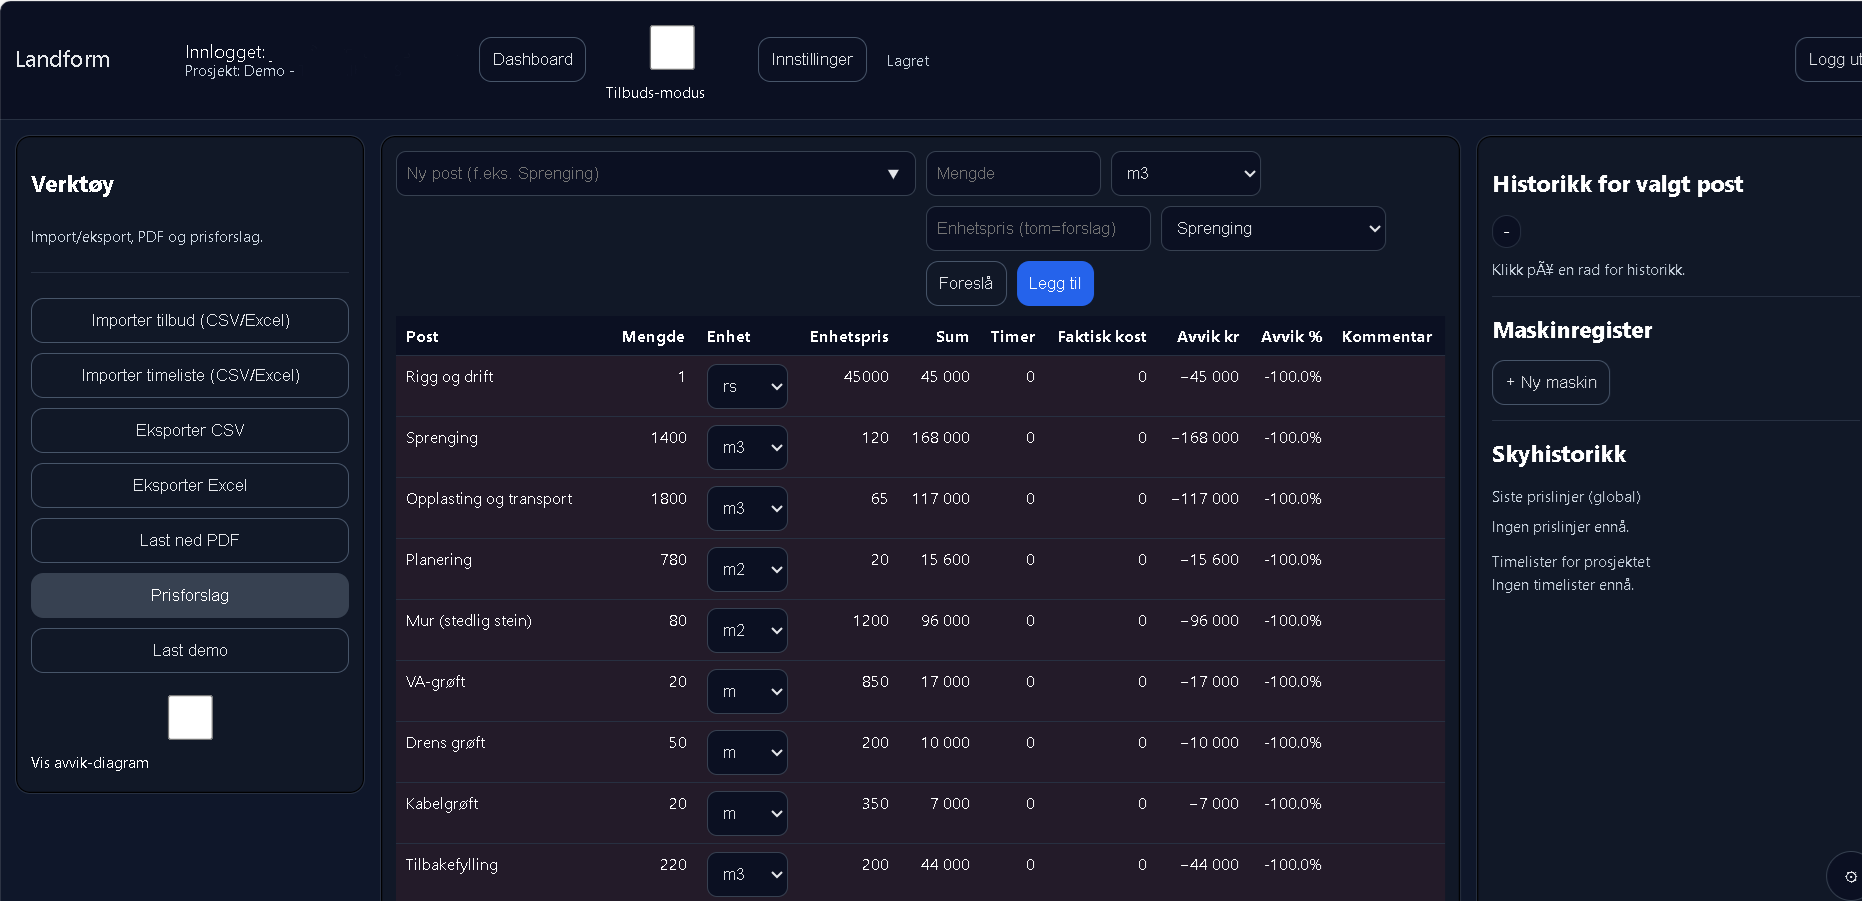Click the Mengde input field
The width and height of the screenshot is (1862, 901).
[1012, 174]
